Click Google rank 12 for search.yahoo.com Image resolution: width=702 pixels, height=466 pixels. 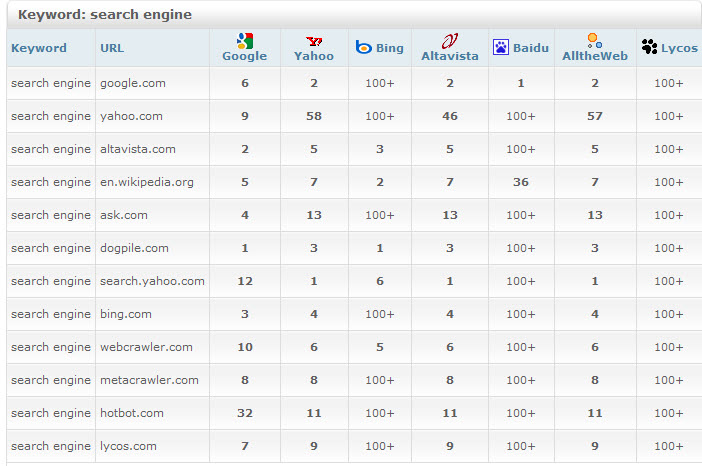click(245, 281)
